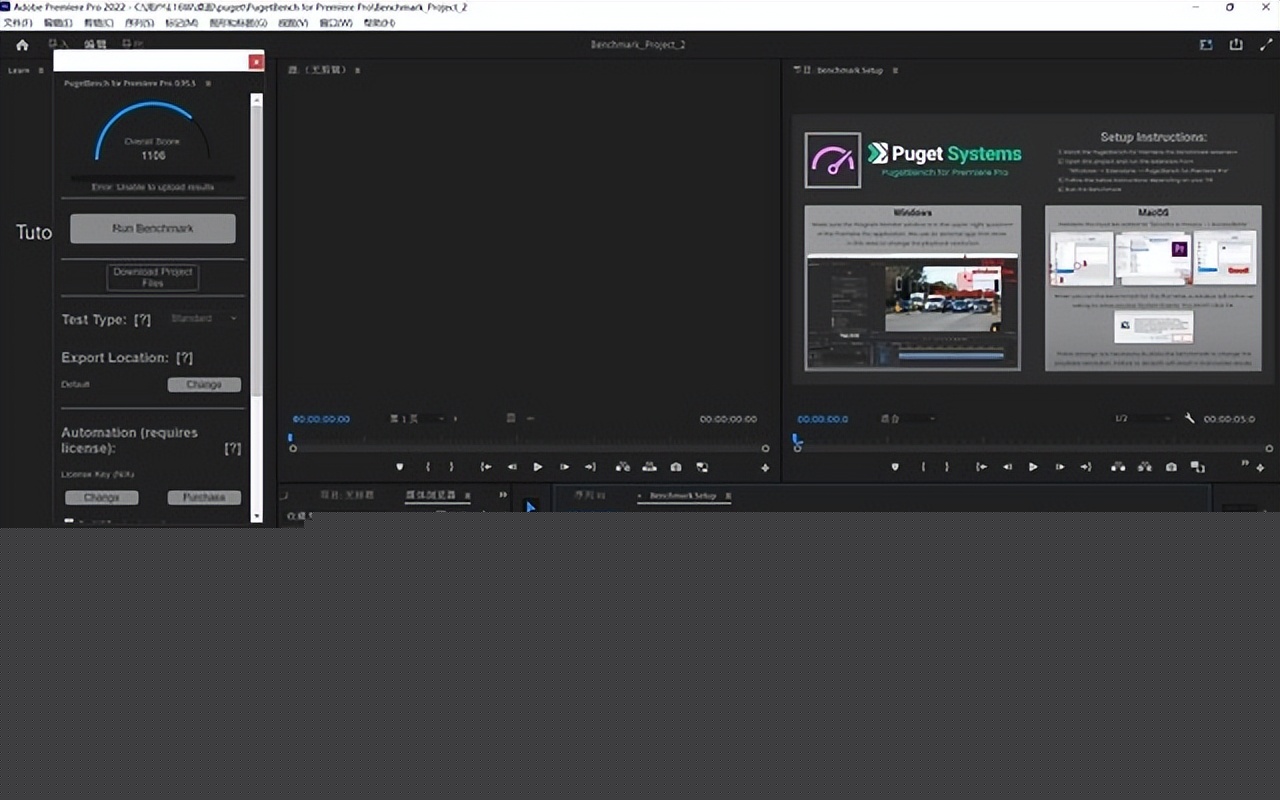Mark In point in the Source monitor
1280x800 pixels.
(427, 467)
